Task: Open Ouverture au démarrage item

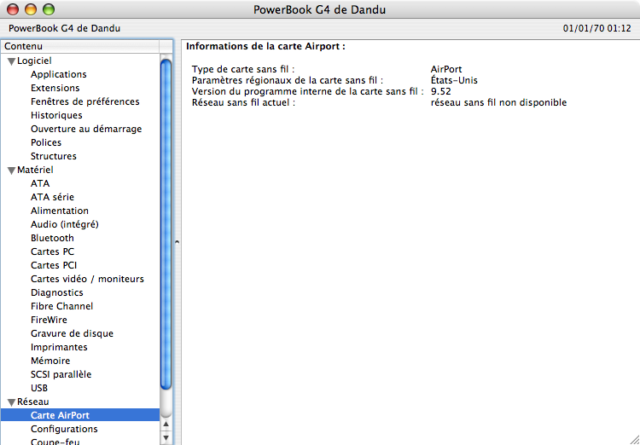Action: [86, 129]
